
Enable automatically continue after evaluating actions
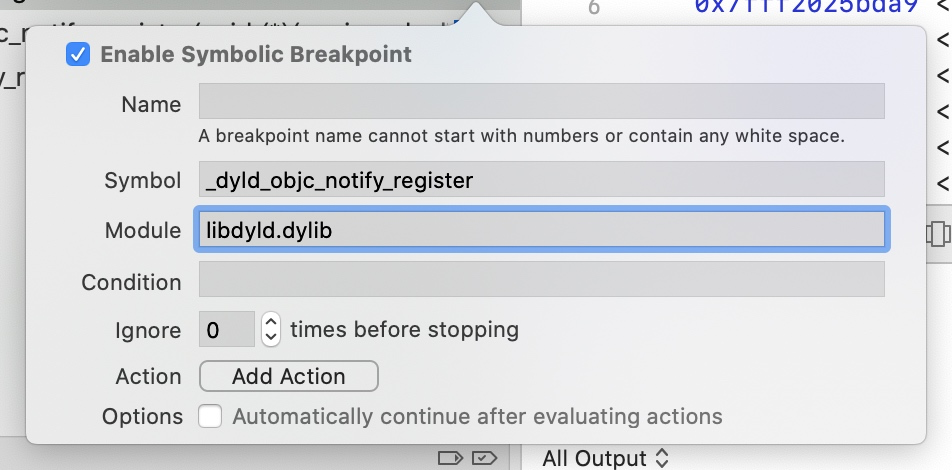(x=210, y=416)
